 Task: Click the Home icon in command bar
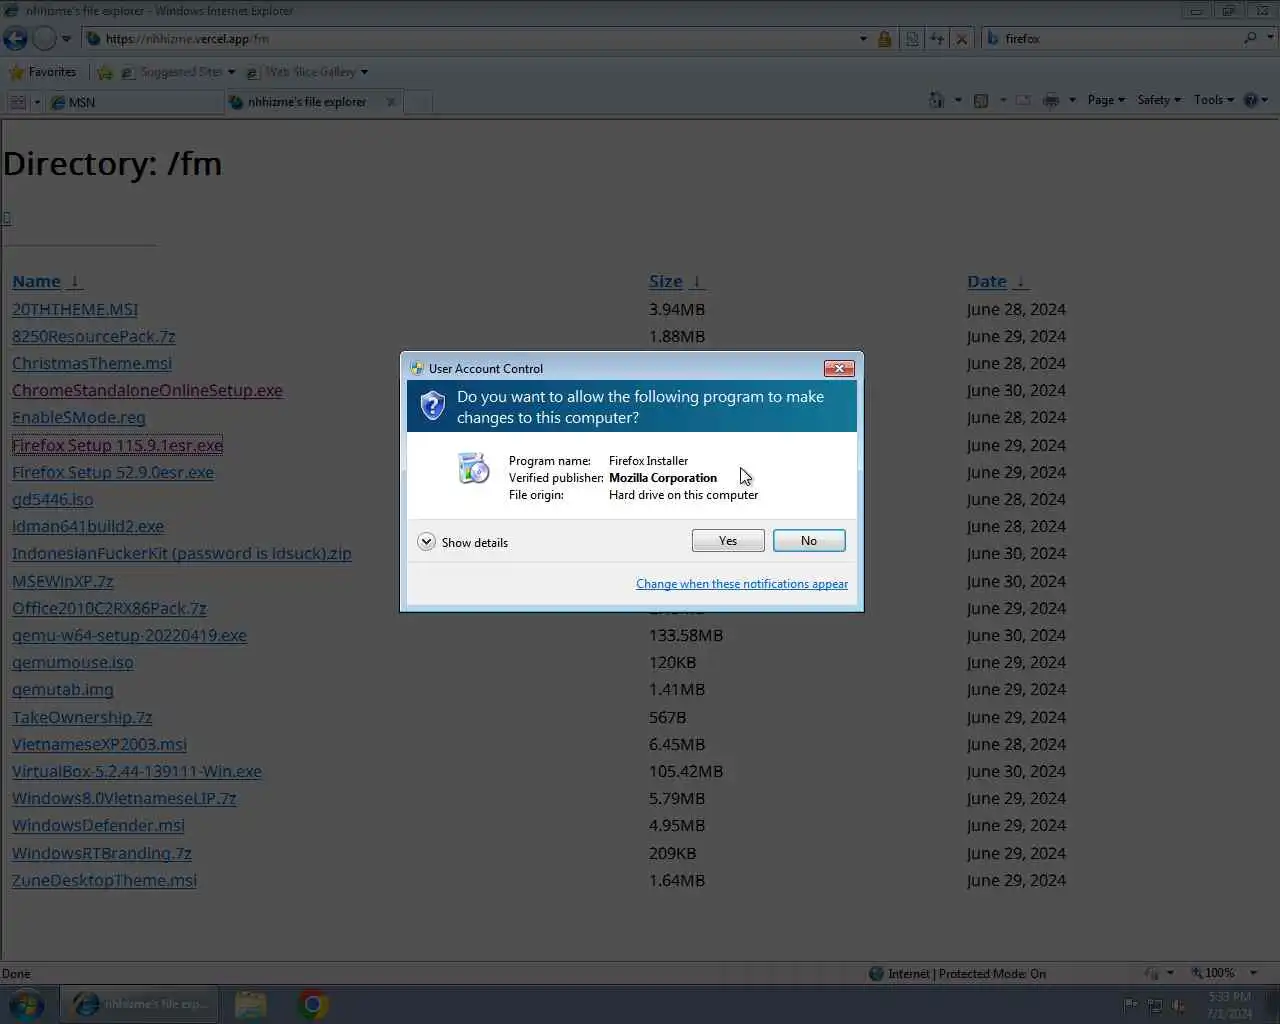point(936,100)
